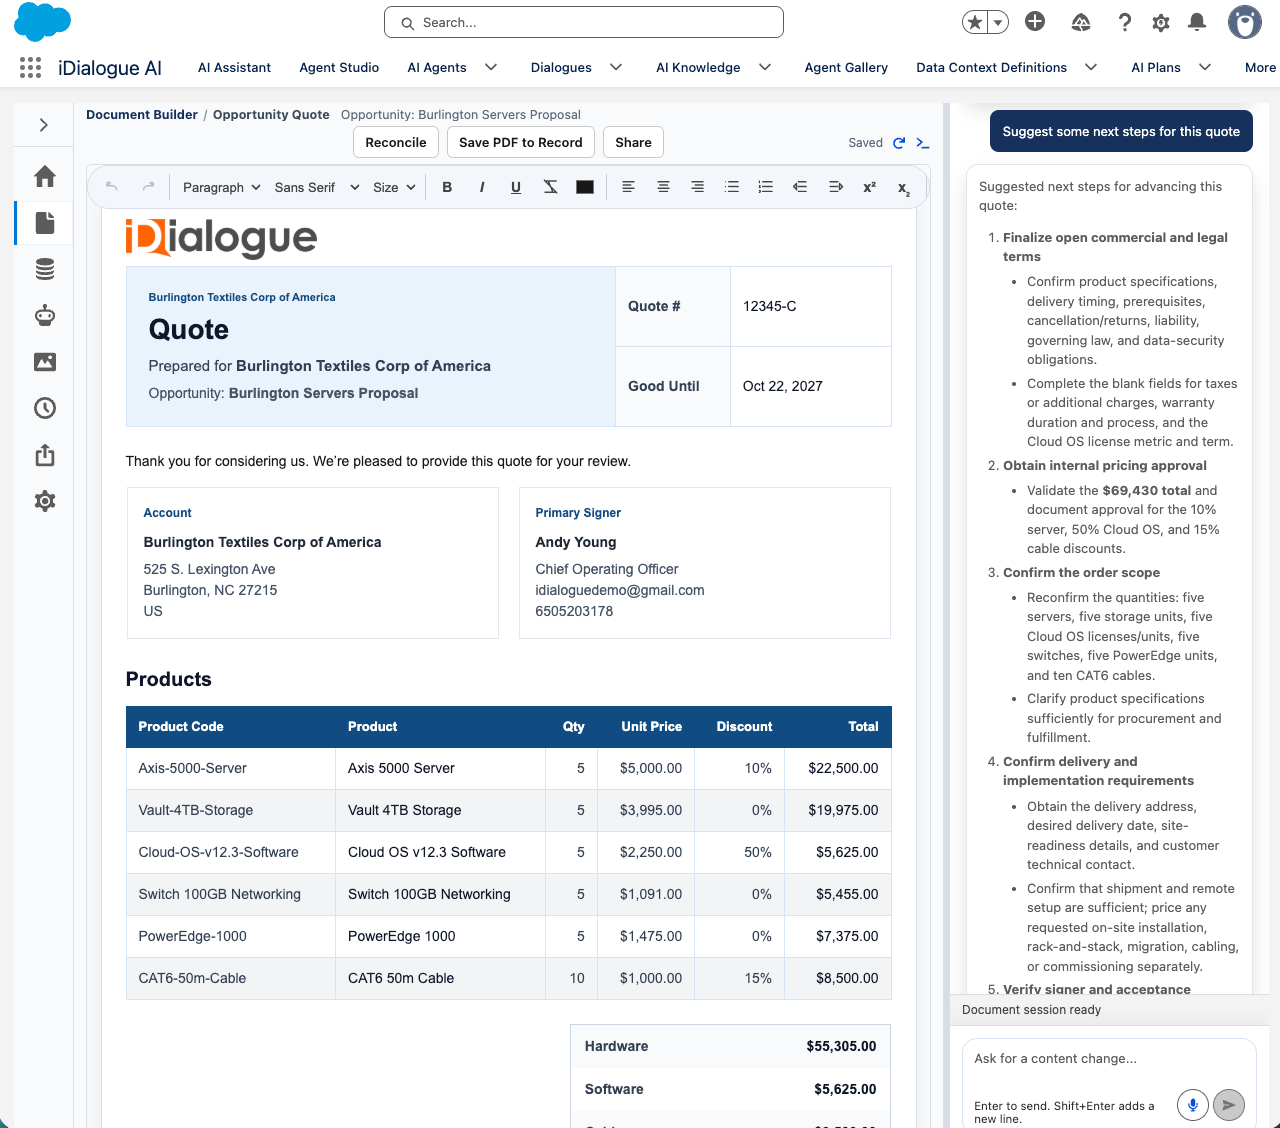Clear text formatting icon
The image size is (1280, 1128).
coord(550,187)
